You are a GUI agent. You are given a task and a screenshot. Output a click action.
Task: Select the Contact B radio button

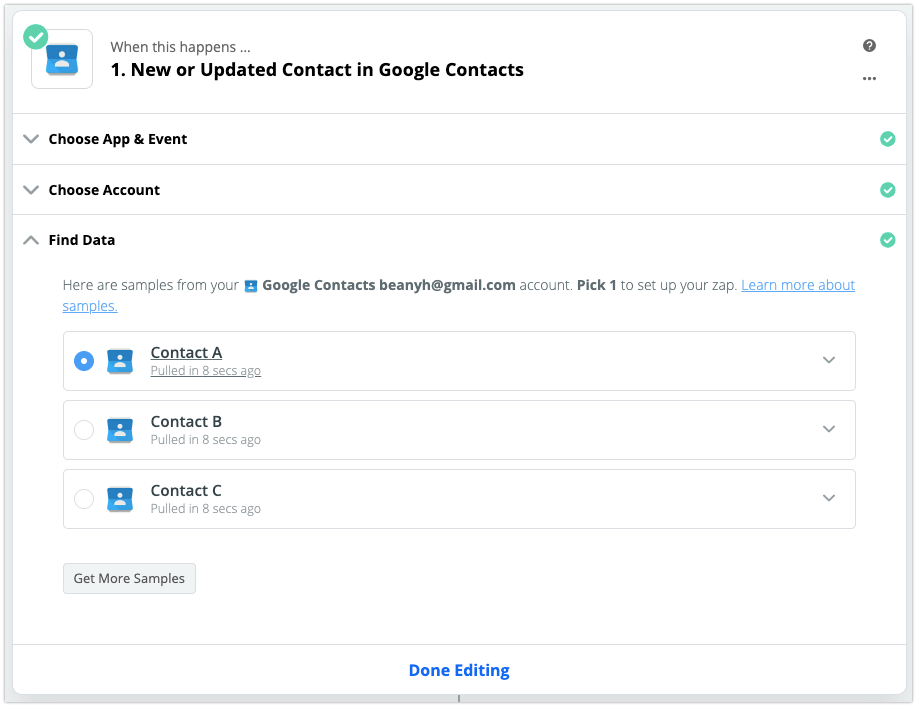(x=84, y=430)
